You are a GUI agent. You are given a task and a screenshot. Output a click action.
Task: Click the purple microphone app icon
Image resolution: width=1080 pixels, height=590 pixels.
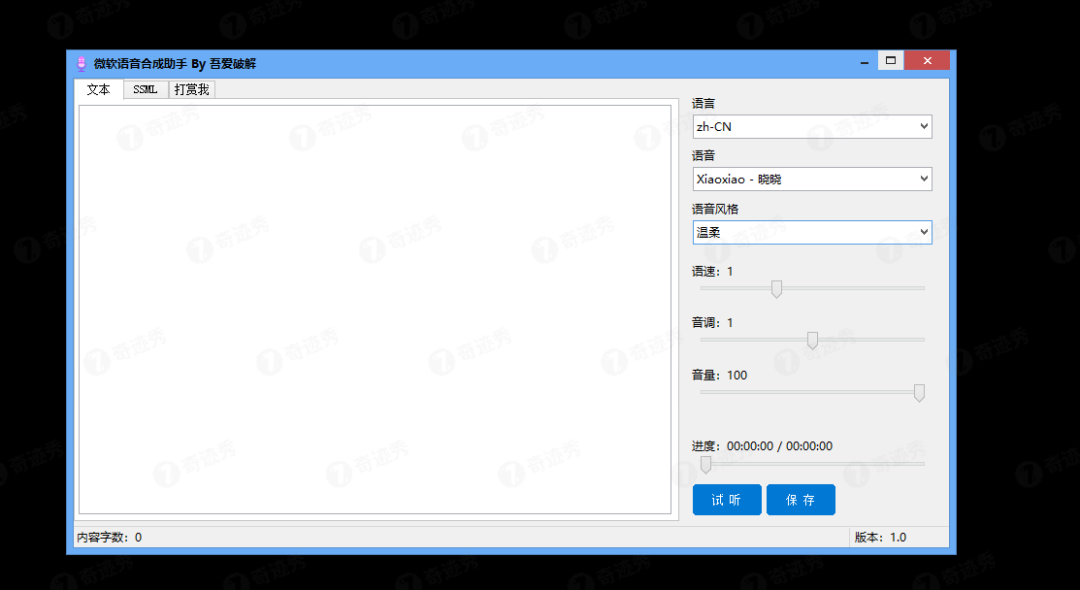tap(81, 63)
